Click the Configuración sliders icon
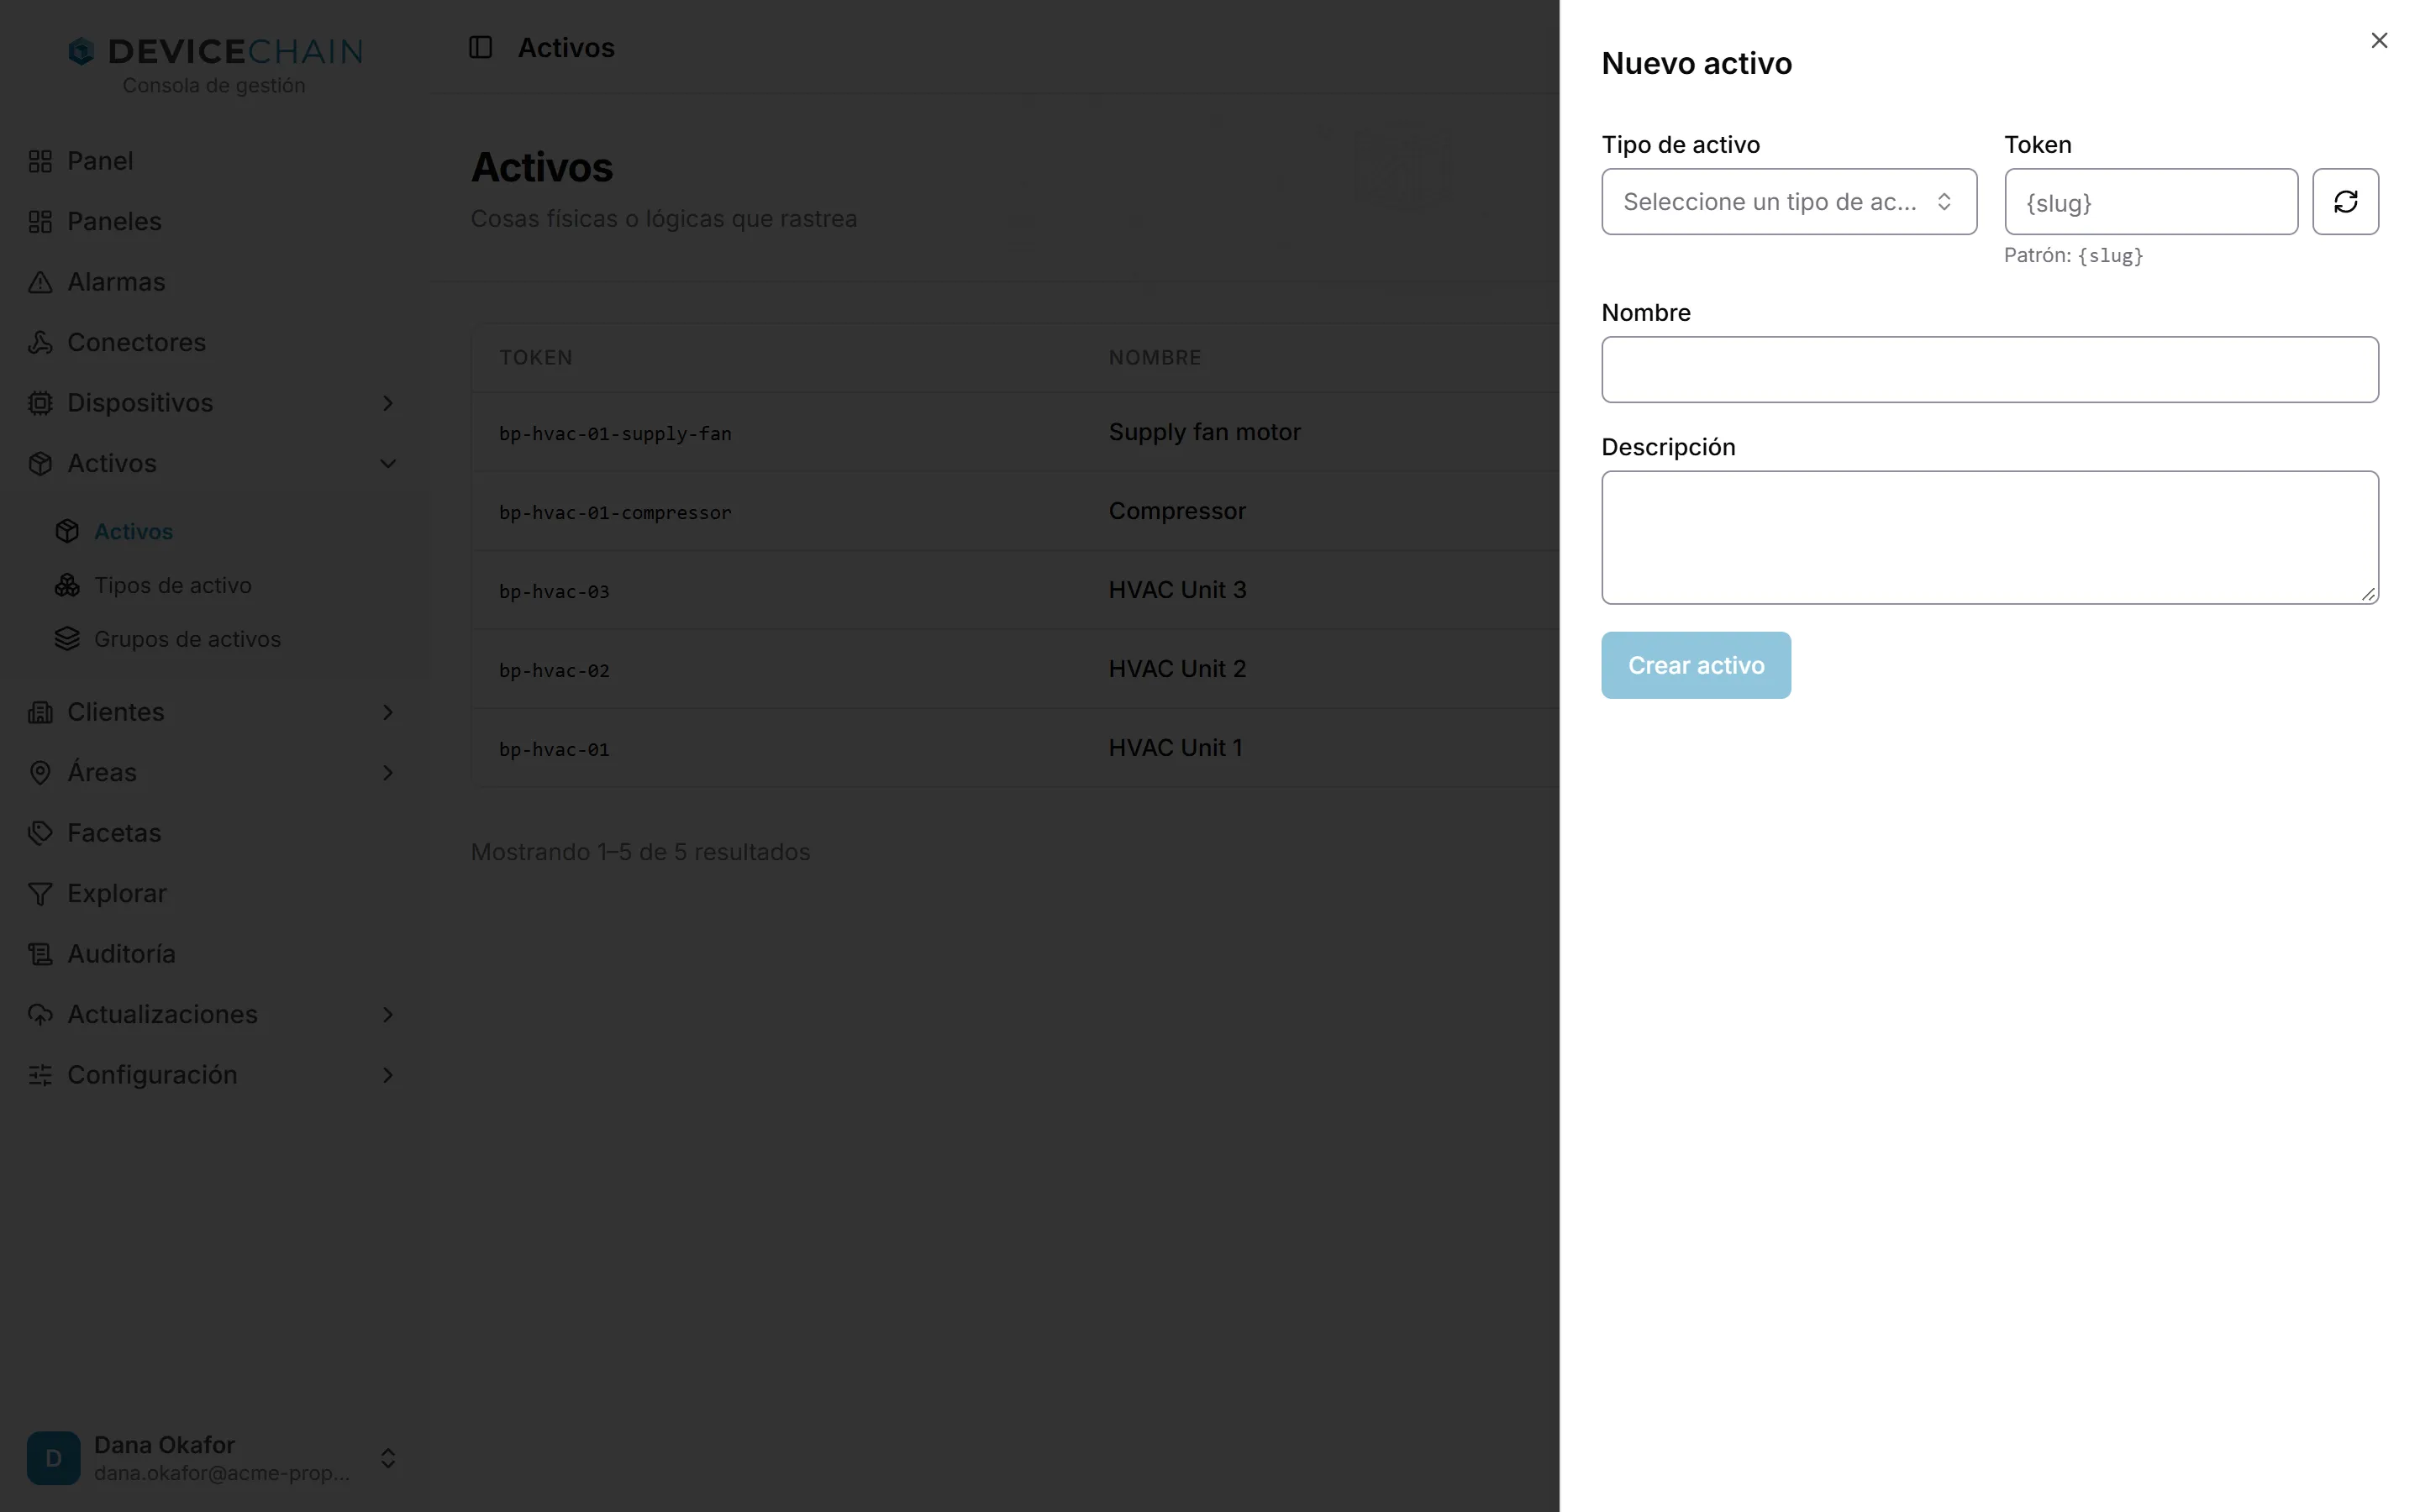This screenshot has height=1512, width=2420. 40,1075
